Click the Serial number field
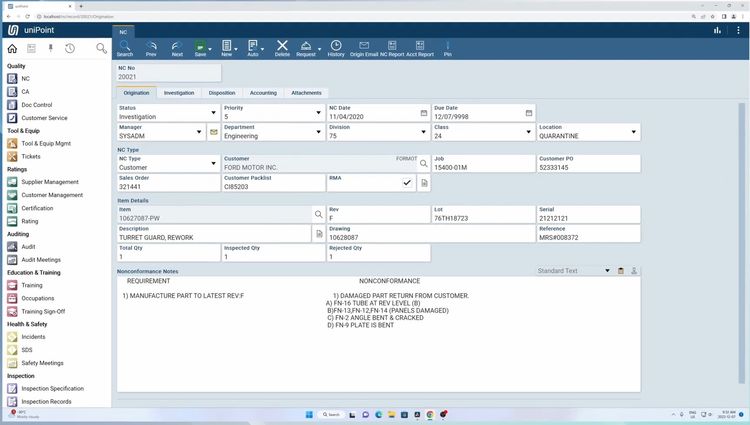The image size is (750, 425). (589, 214)
